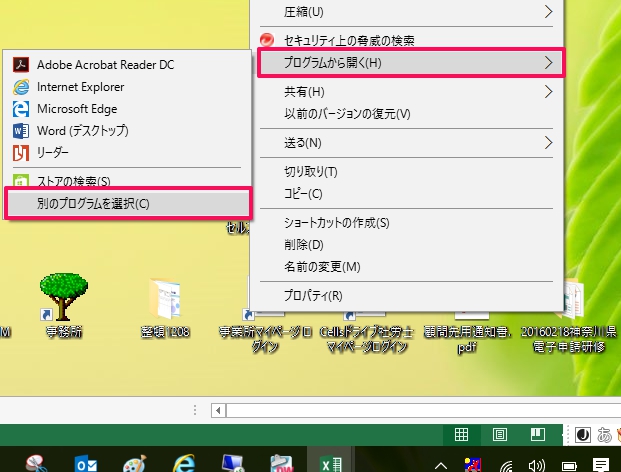The height and width of the screenshot is (472, 621).
Task: Pick リーダー as the opening program
Action: coord(127,152)
